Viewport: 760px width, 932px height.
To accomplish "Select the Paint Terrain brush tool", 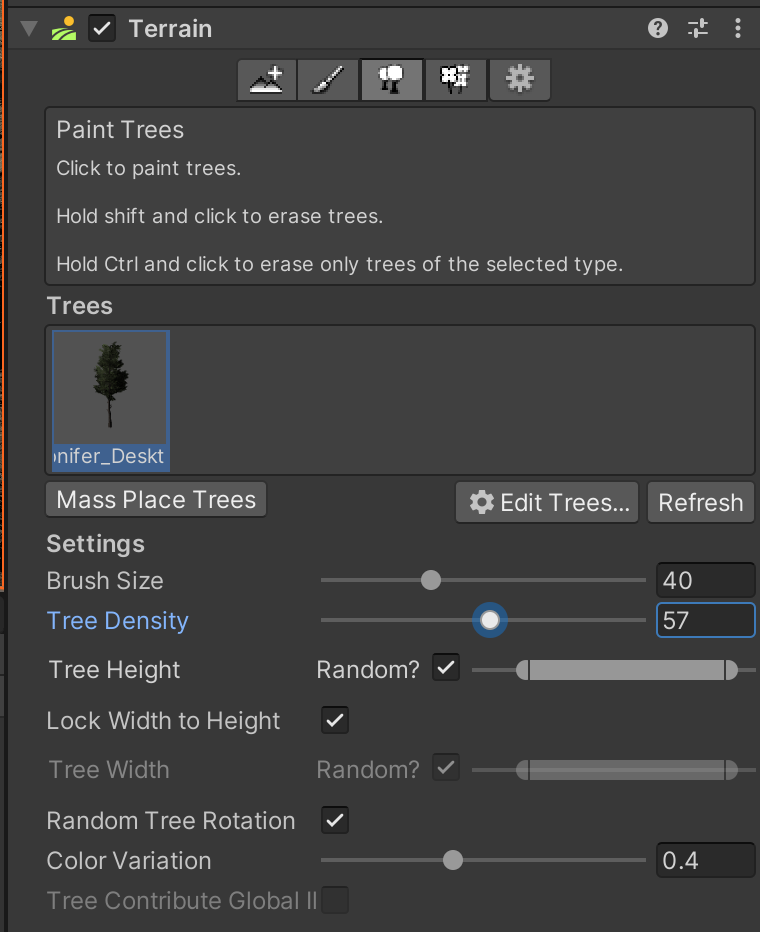I will coord(329,80).
